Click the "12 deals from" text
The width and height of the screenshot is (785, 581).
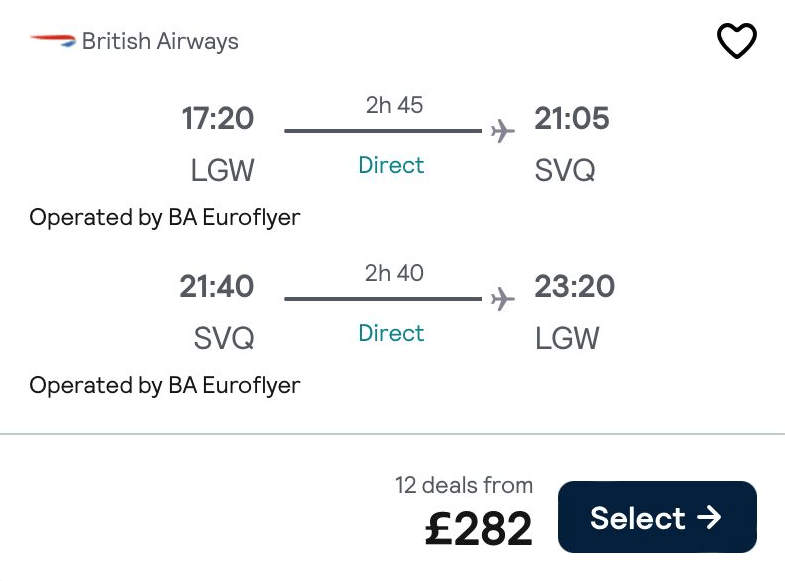[464, 486]
